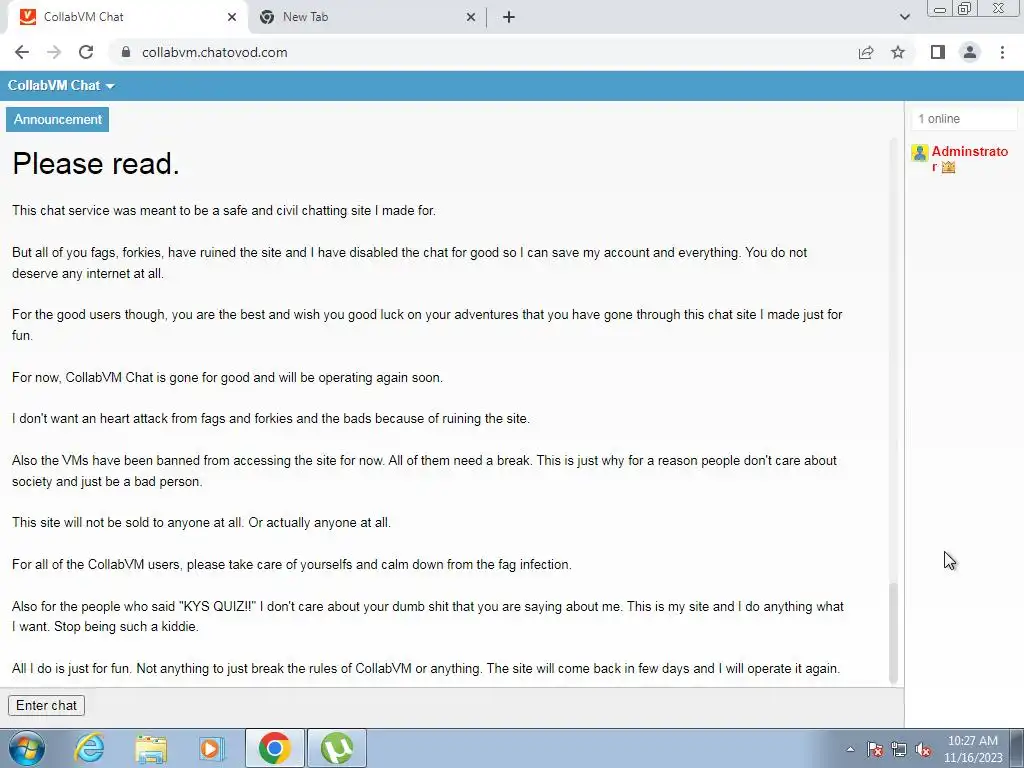View site info via the lock icon
This screenshot has height=768, width=1024.
click(x=126, y=52)
